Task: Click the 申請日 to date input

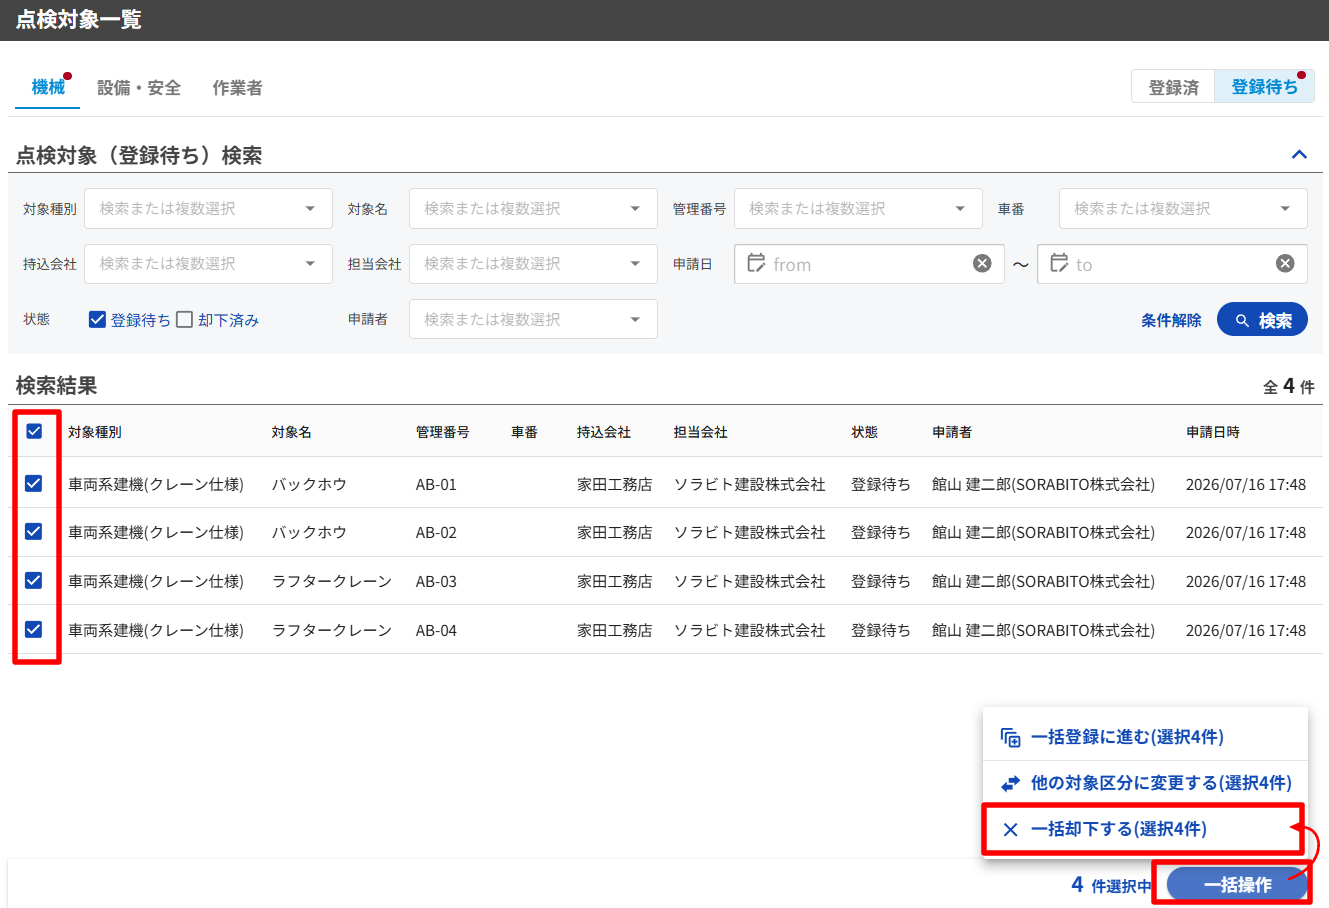Action: point(1172,263)
